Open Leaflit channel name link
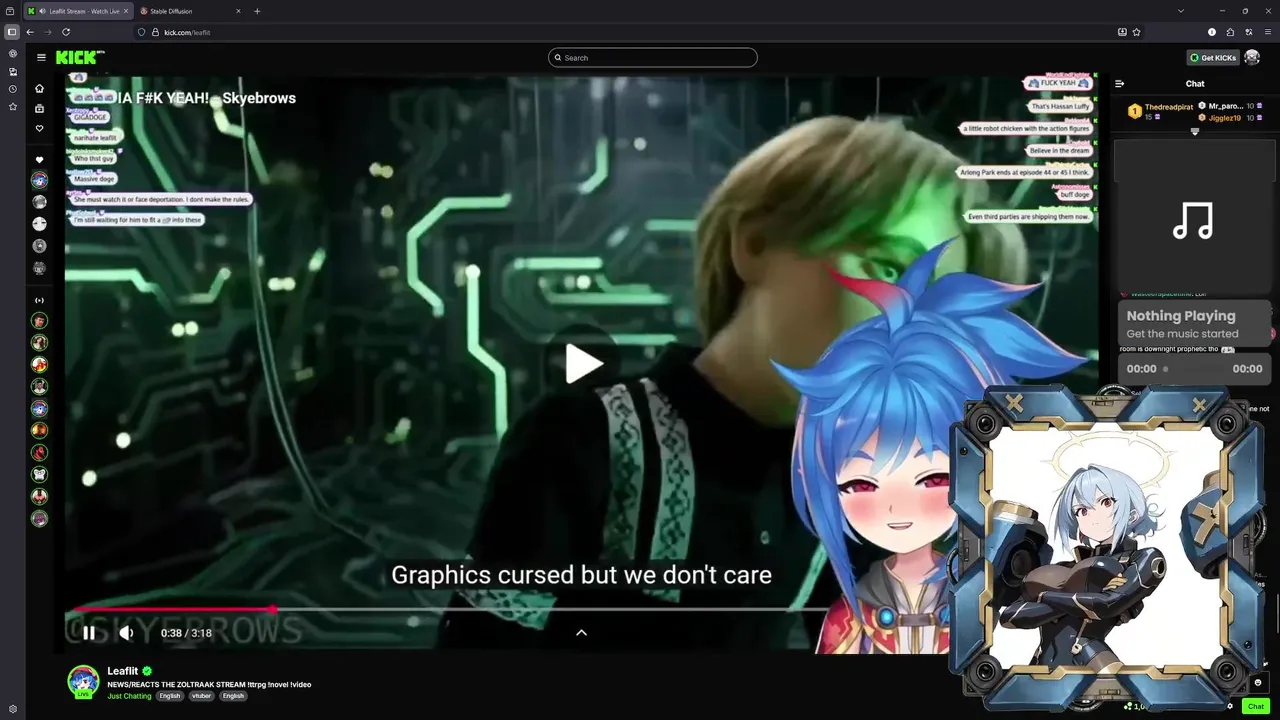1280x720 pixels. coord(122,671)
